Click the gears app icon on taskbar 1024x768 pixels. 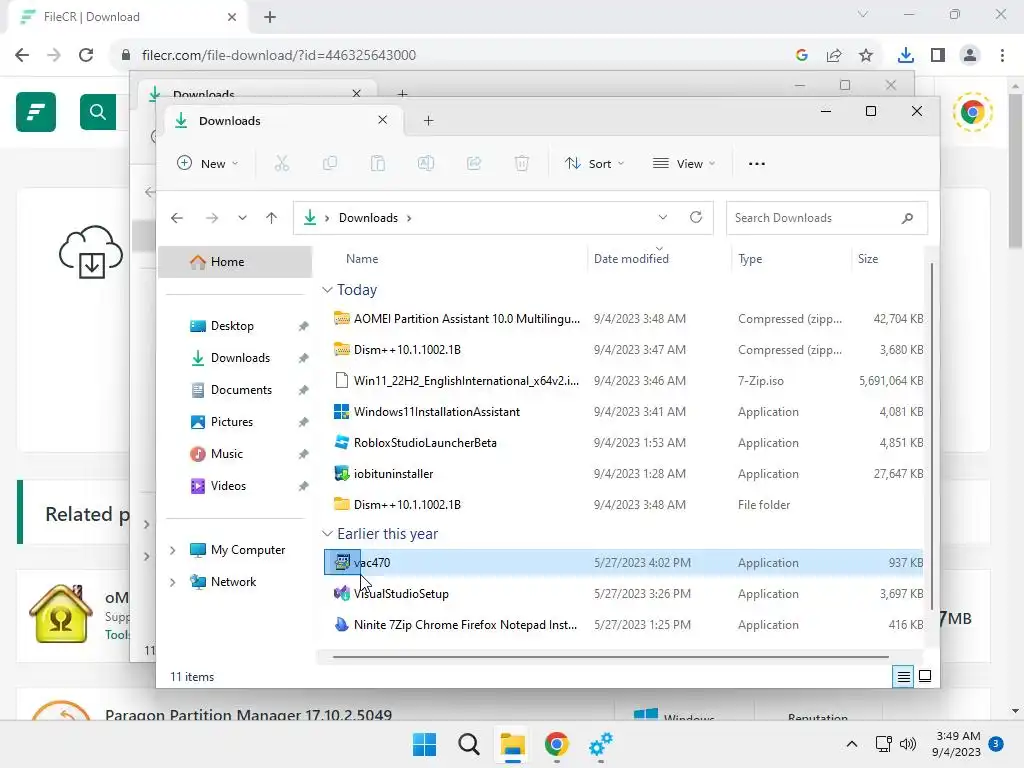point(601,744)
